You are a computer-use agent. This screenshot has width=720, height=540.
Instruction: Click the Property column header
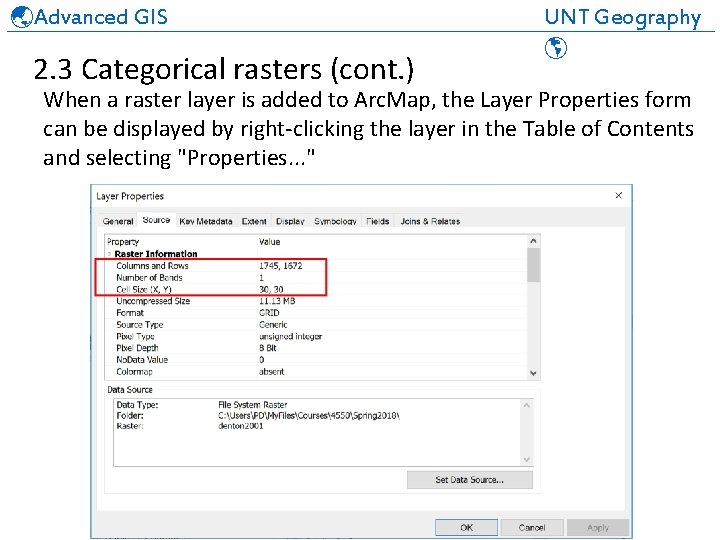[123, 242]
